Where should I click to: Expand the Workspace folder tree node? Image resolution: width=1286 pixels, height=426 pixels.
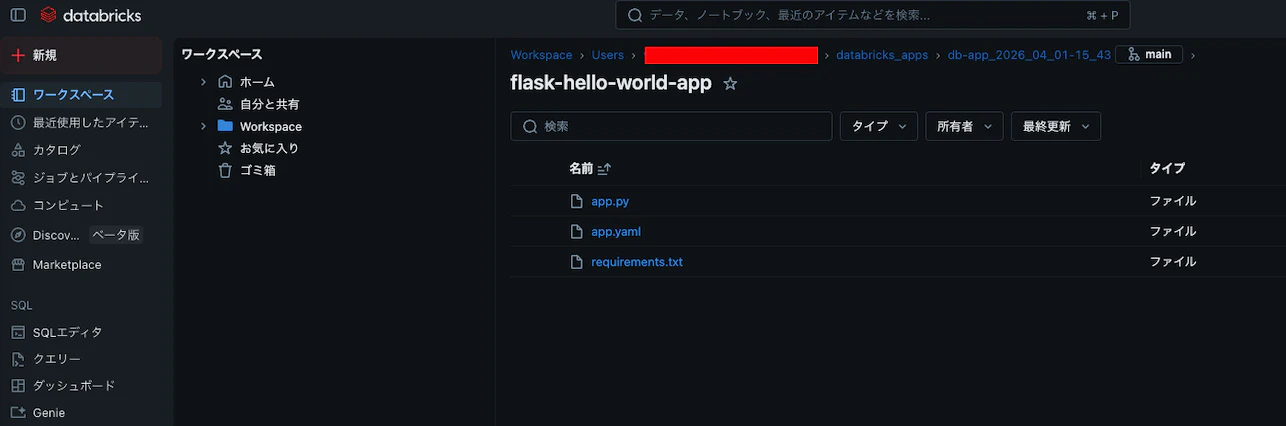[x=203, y=126]
